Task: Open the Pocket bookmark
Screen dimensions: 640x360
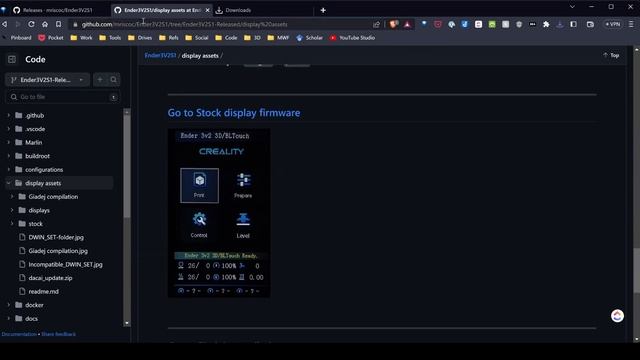Action: (51, 38)
